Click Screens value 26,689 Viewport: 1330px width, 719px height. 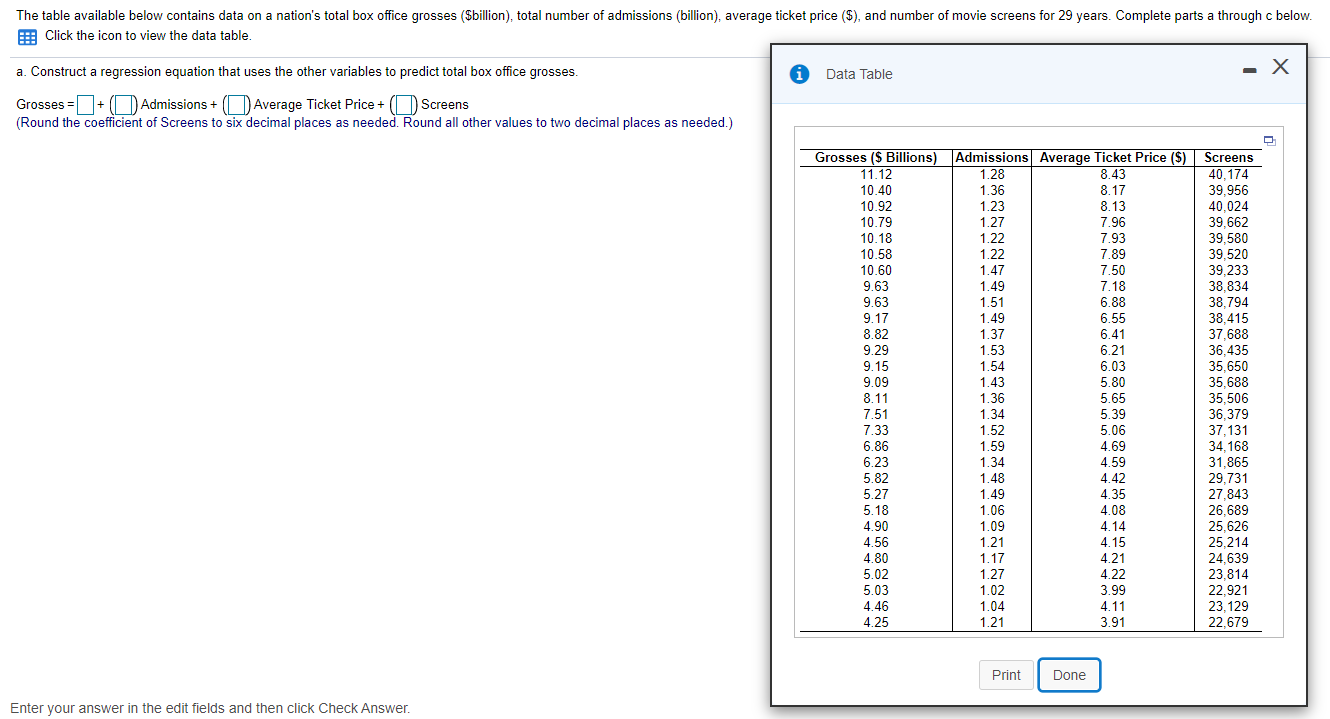tap(1229, 510)
